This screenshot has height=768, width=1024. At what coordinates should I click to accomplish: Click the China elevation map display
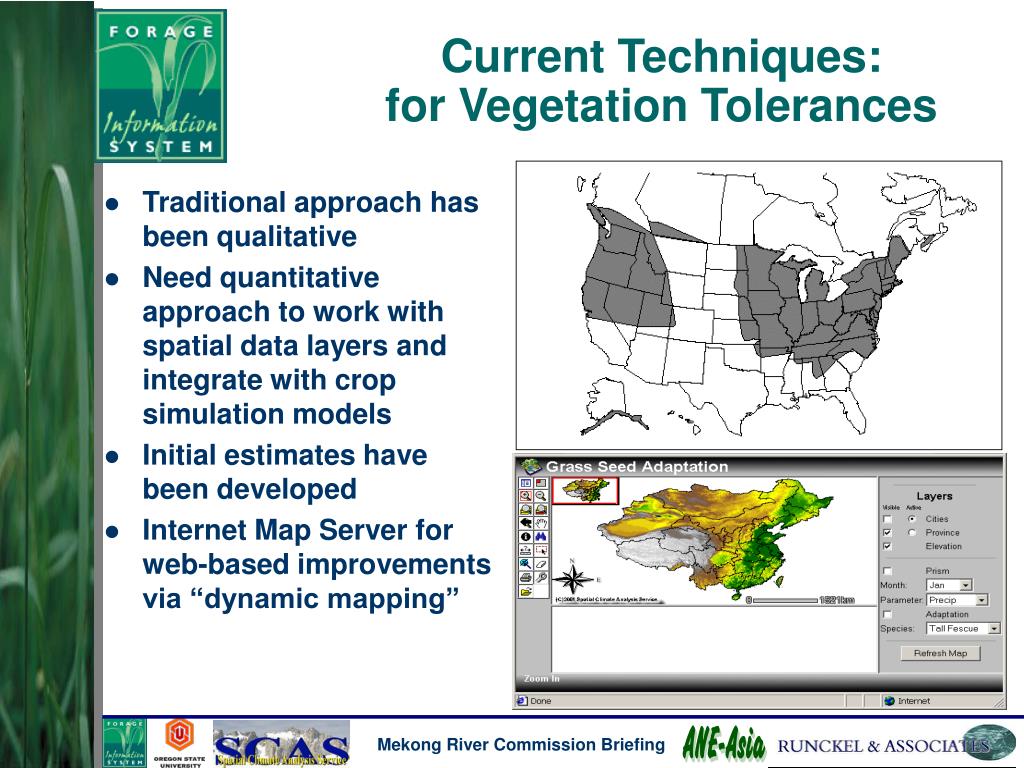pos(715,539)
